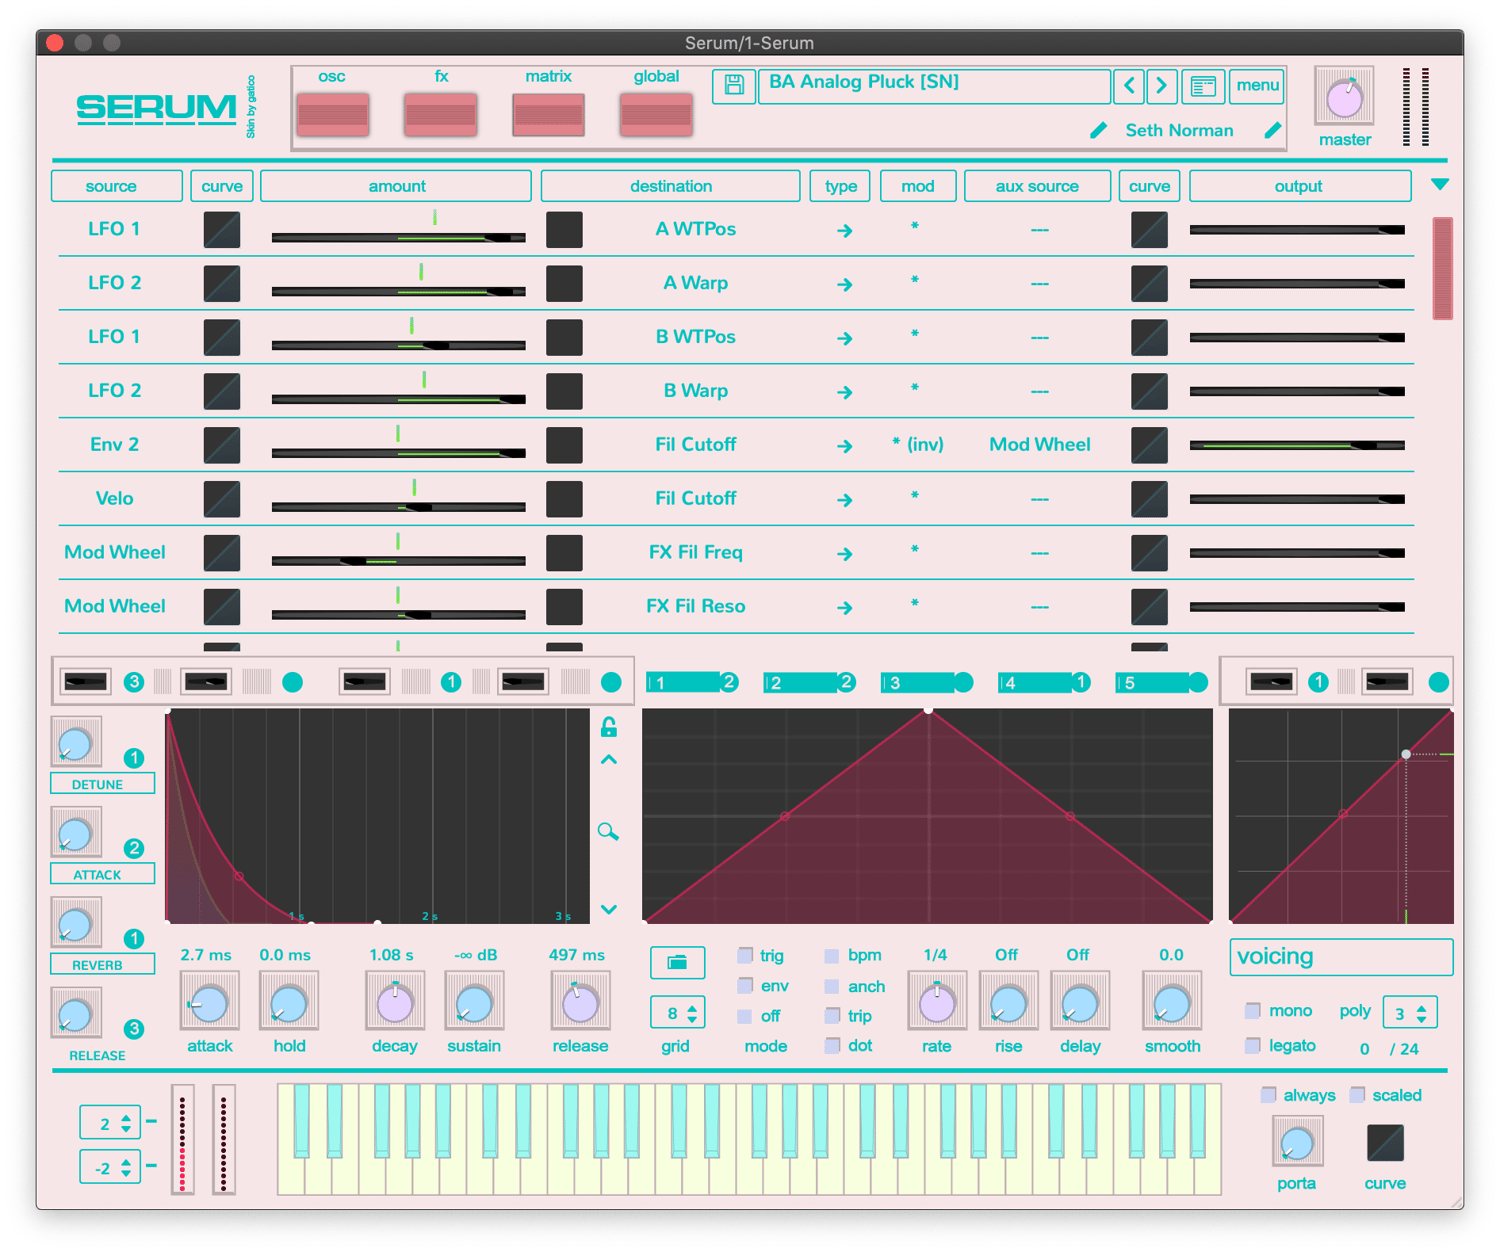
Task: Click the curve square for A WTPos row
Action: point(222,230)
